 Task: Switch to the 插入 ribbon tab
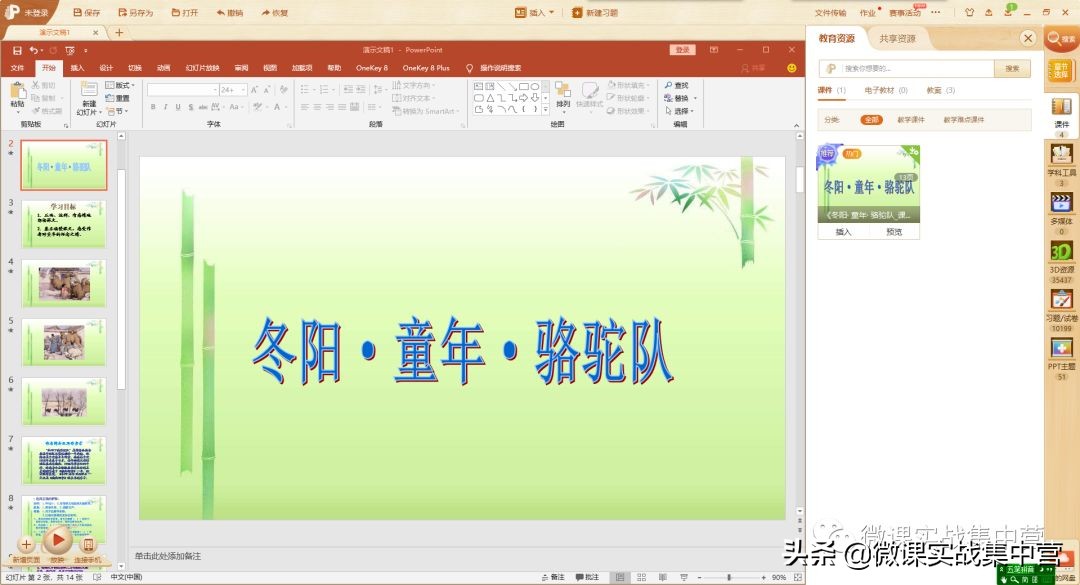point(78,67)
